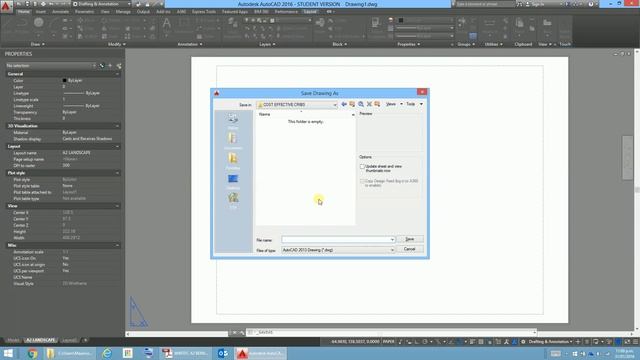Collapse Plot style section in Properties
640x360 pixels.
118,173
